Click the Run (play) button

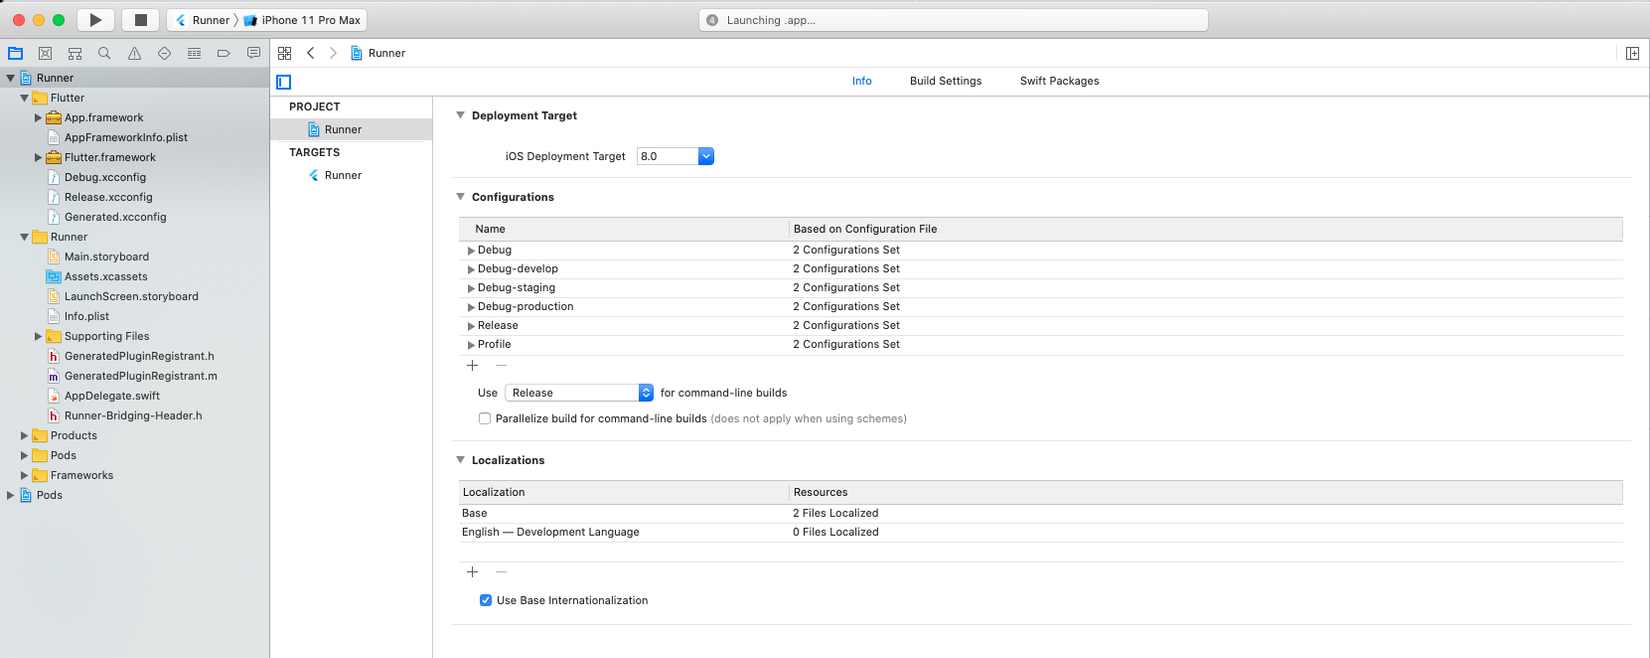click(95, 20)
